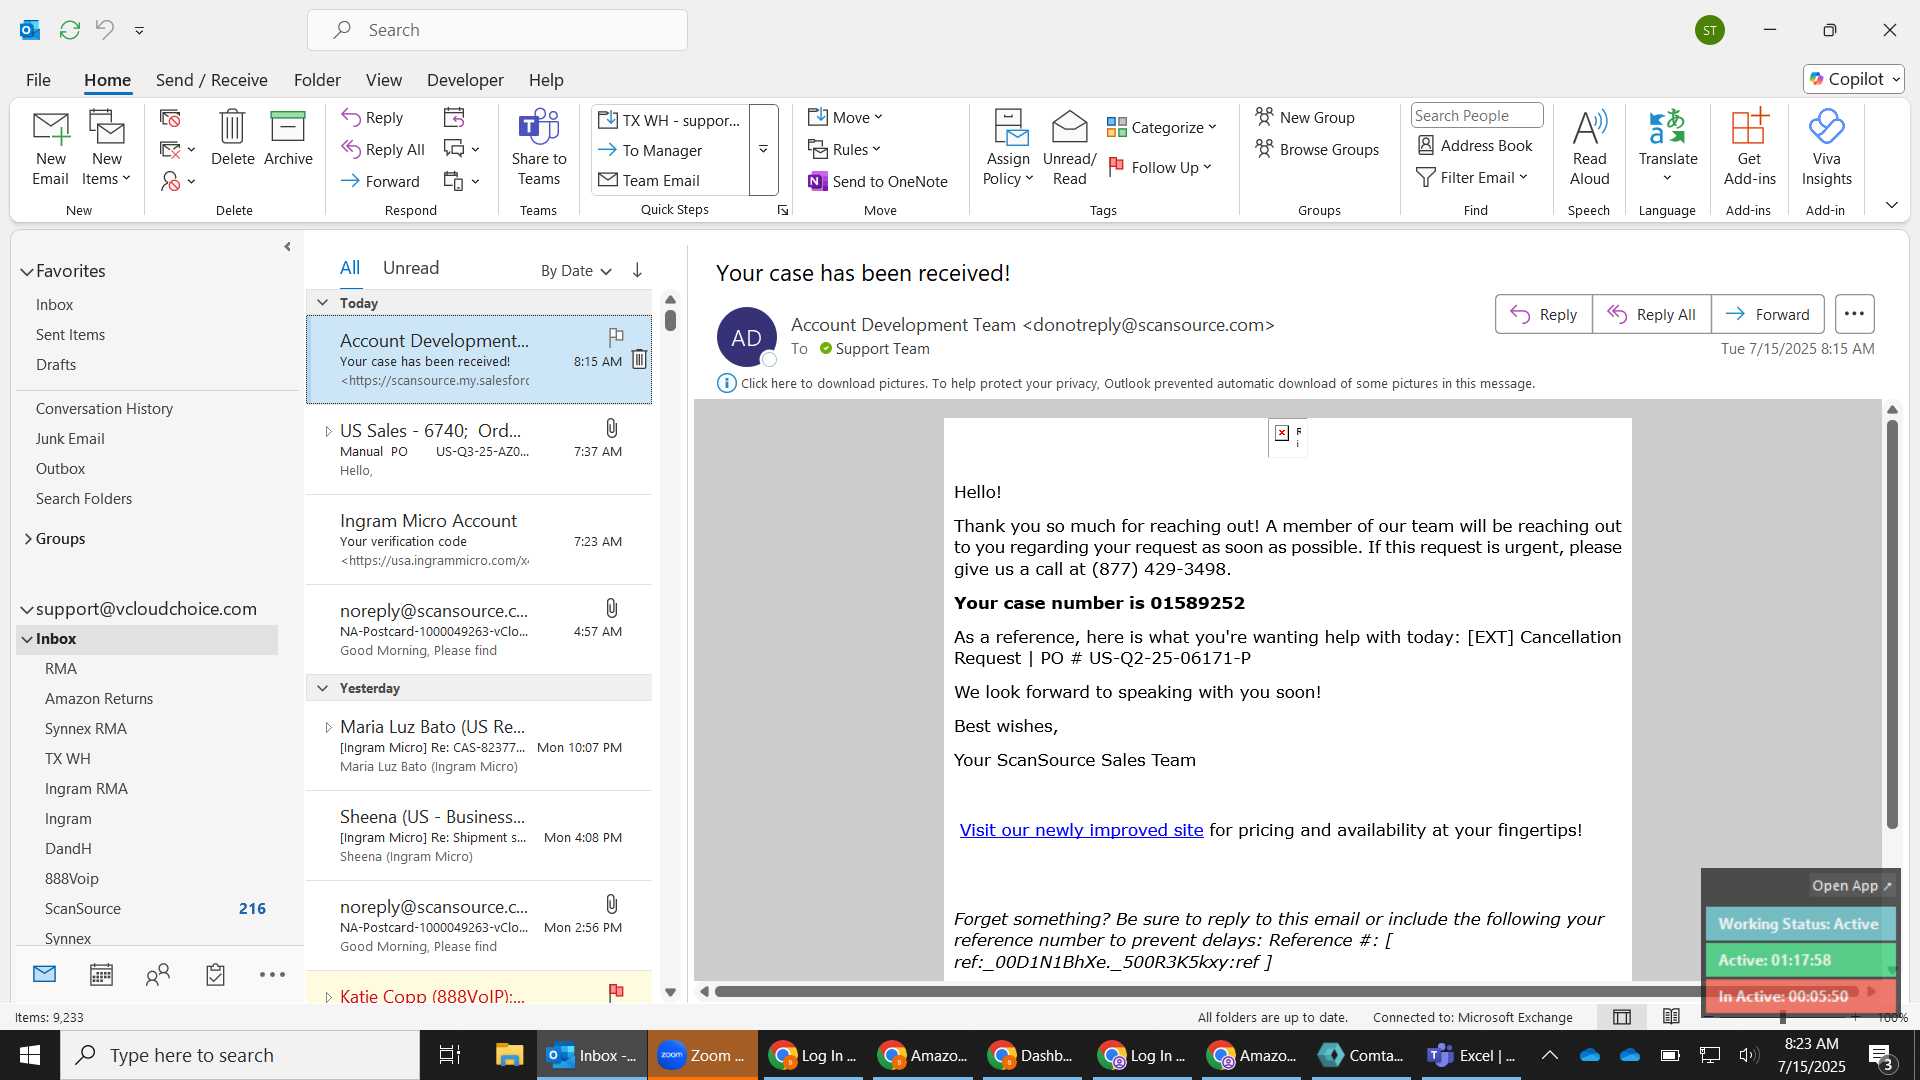Open Follow Up flag menu
This screenshot has height=1080, width=1920.
coord(1160,167)
